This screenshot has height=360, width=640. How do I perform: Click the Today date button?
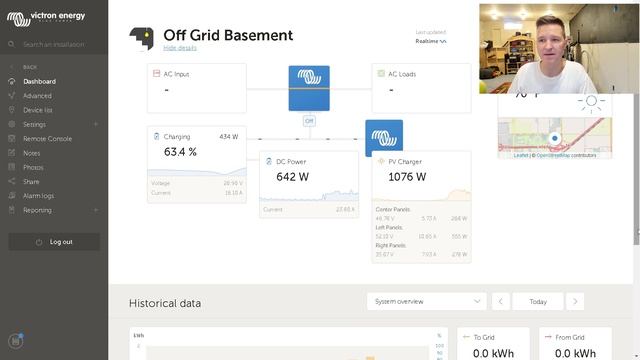pos(538,302)
